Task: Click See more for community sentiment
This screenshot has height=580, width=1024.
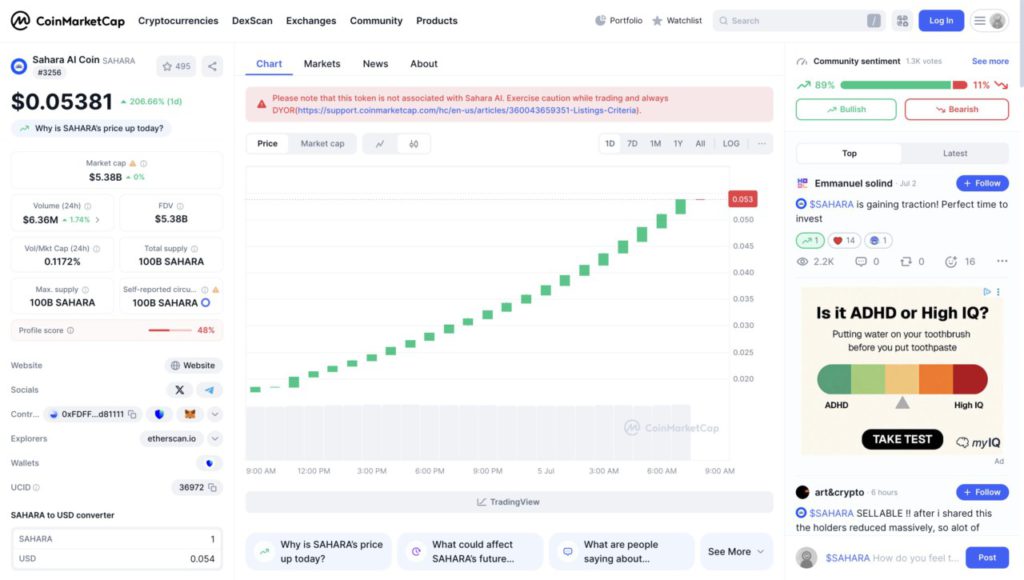Action: (990, 61)
